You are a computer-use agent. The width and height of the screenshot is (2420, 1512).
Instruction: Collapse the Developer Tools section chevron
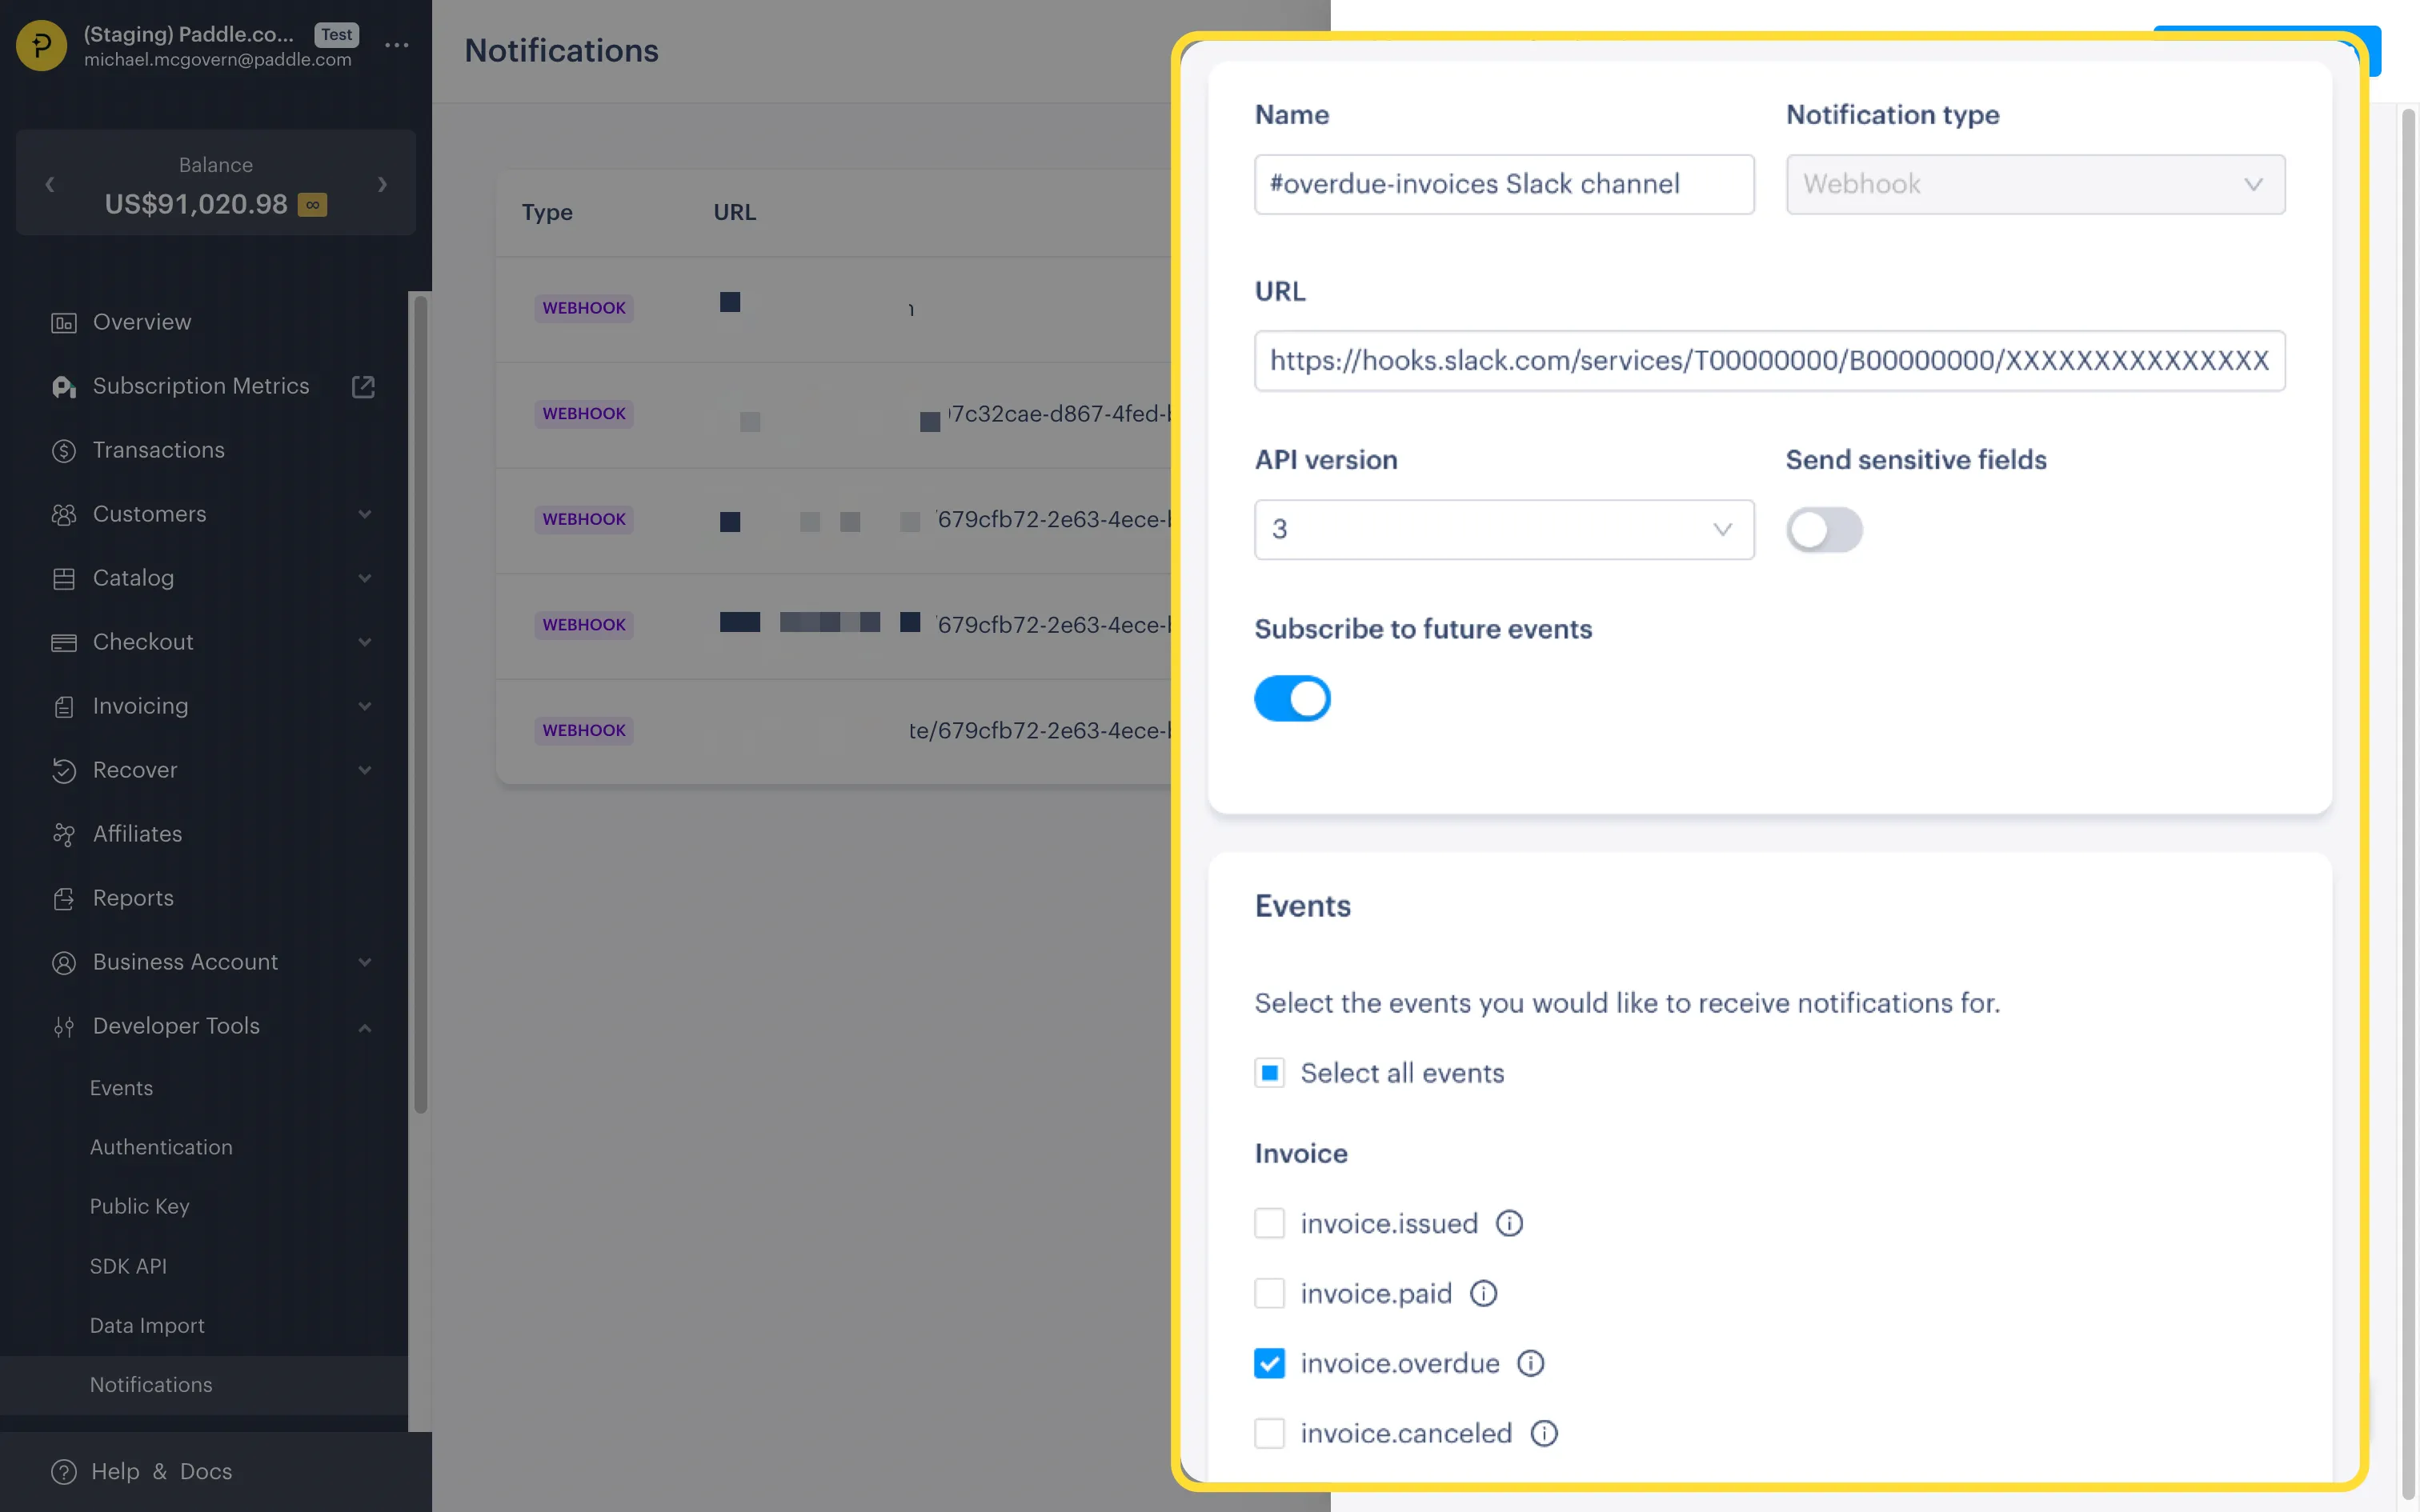tap(365, 1028)
